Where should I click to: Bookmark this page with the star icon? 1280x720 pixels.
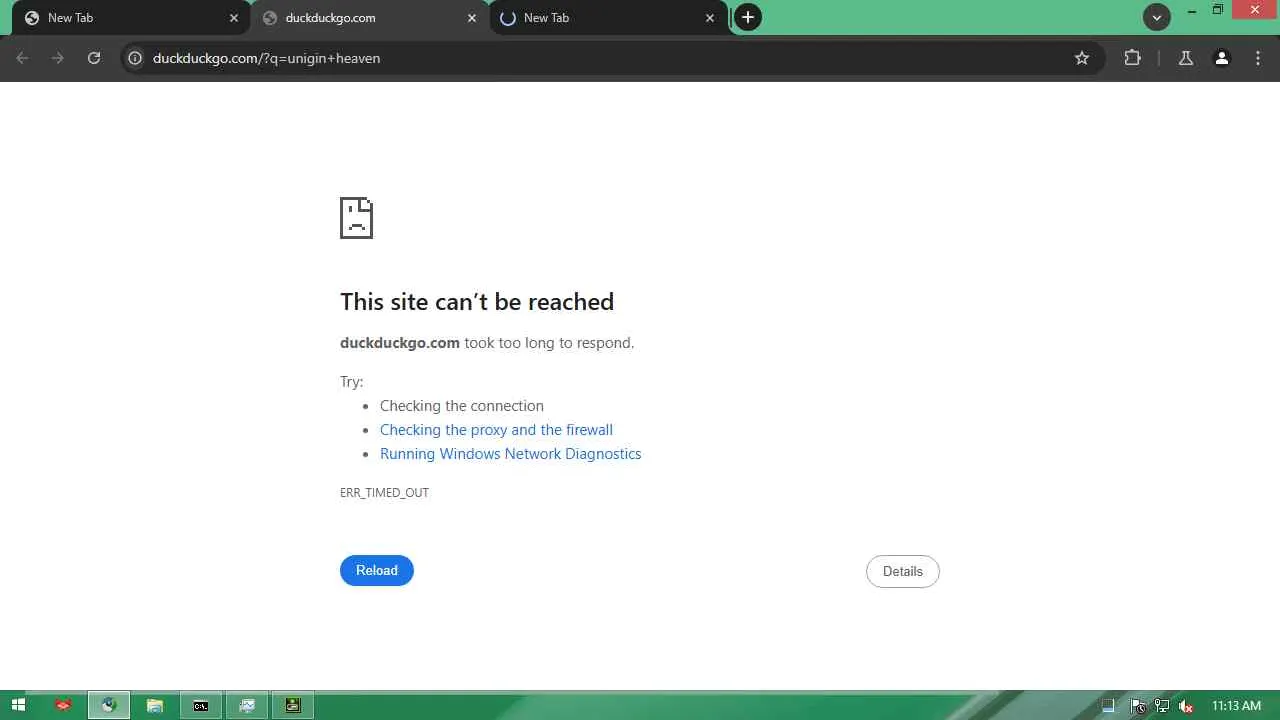click(x=1082, y=58)
